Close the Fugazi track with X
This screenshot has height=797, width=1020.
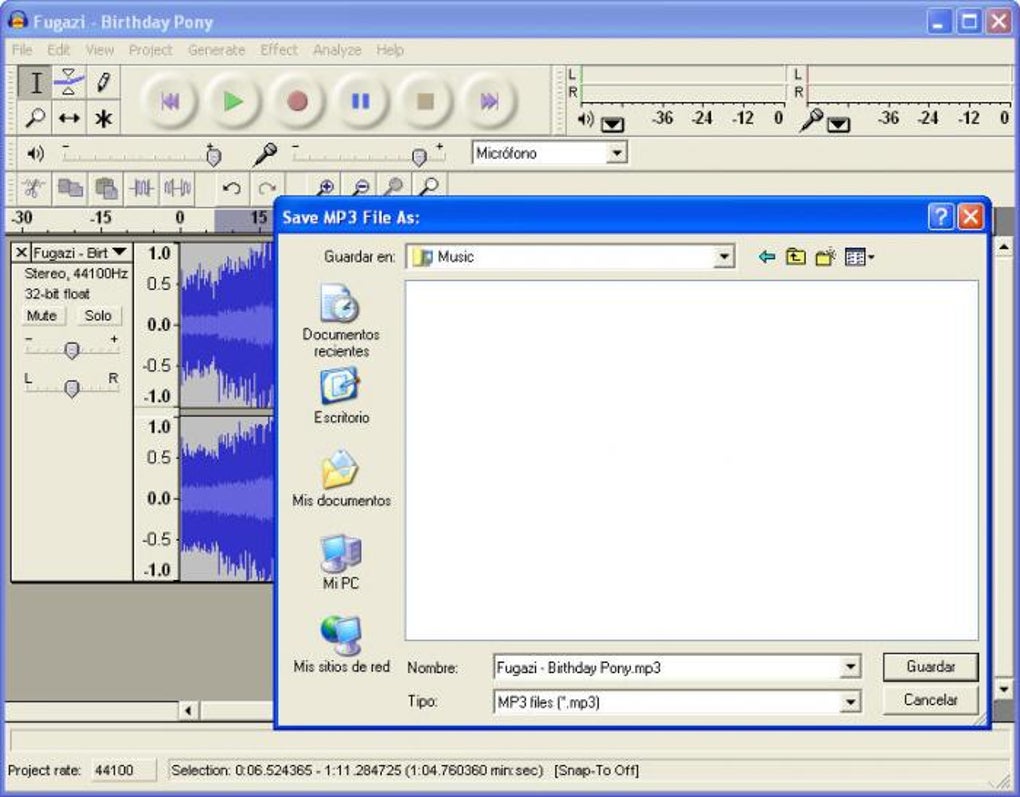click(21, 252)
